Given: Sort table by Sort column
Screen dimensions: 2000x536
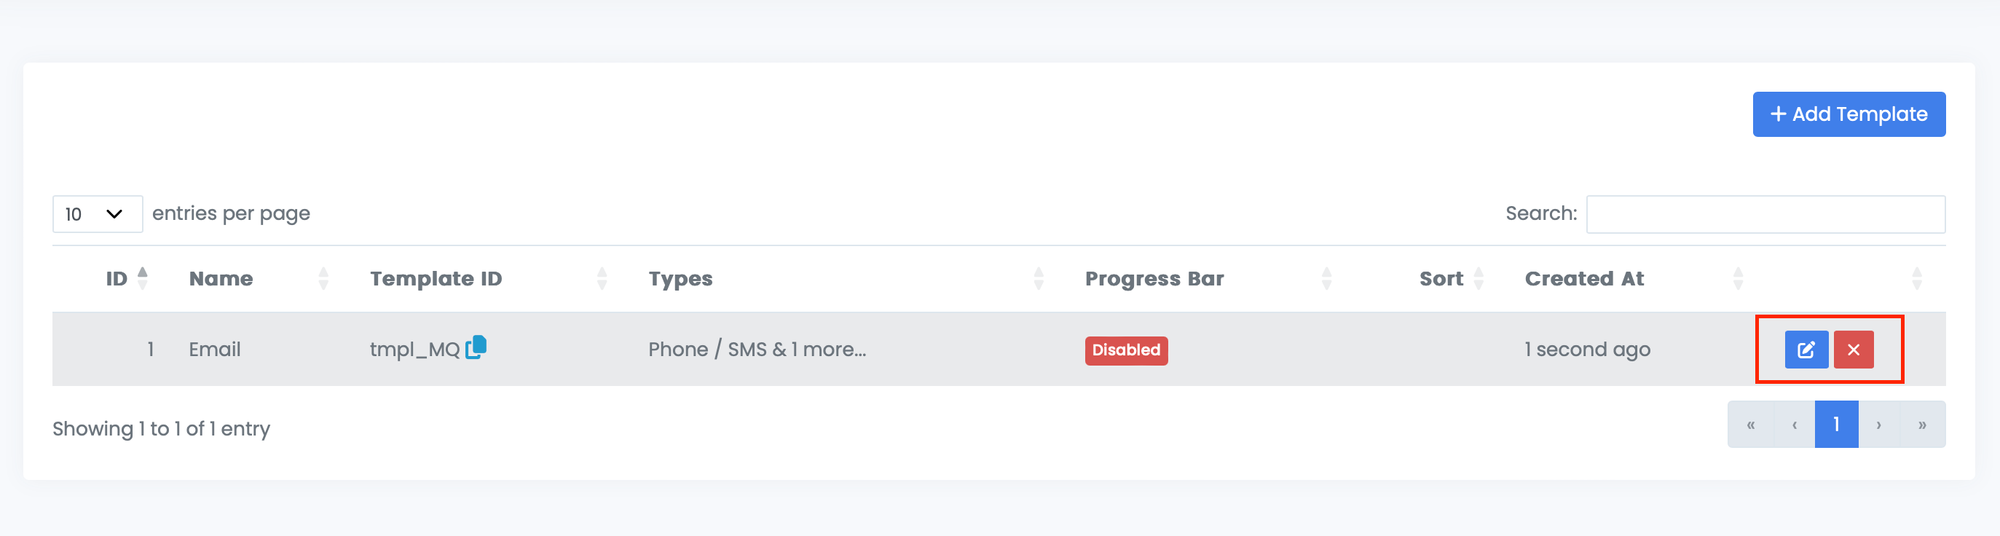Looking at the screenshot, I should (x=1441, y=279).
